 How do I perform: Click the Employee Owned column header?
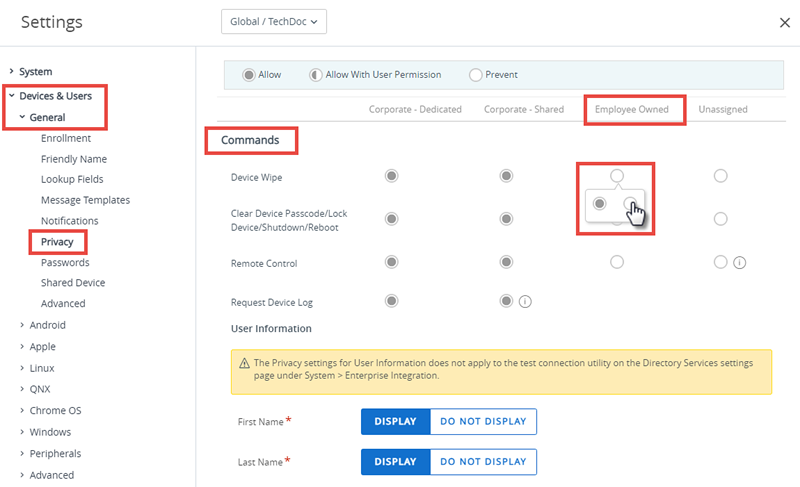point(632,109)
